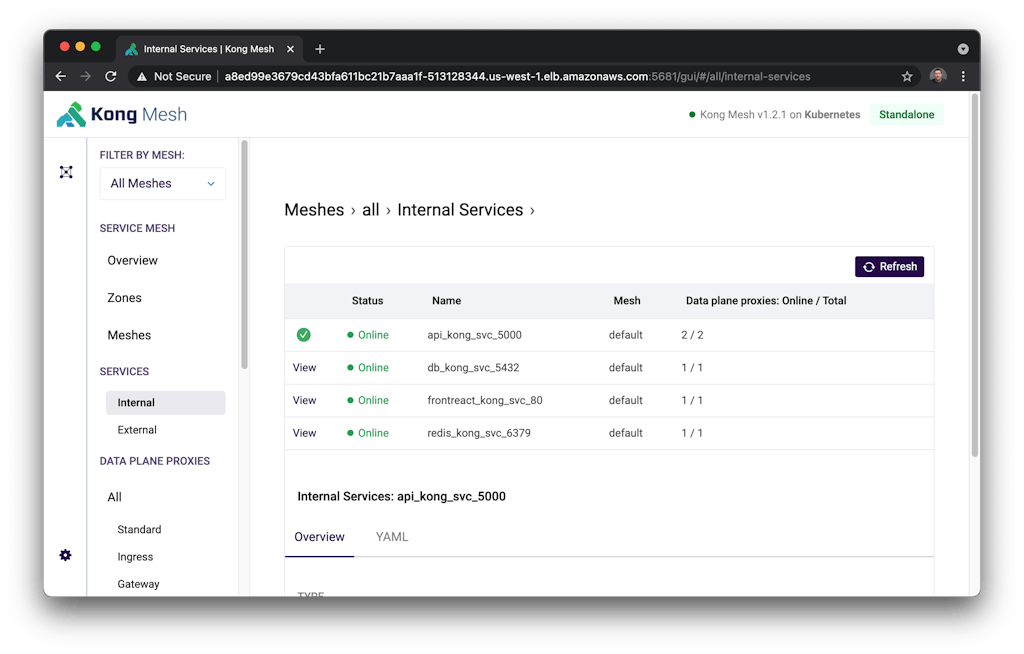1024x654 pixels.
Task: Click the Kong Mesh logo
Action: (x=121, y=114)
